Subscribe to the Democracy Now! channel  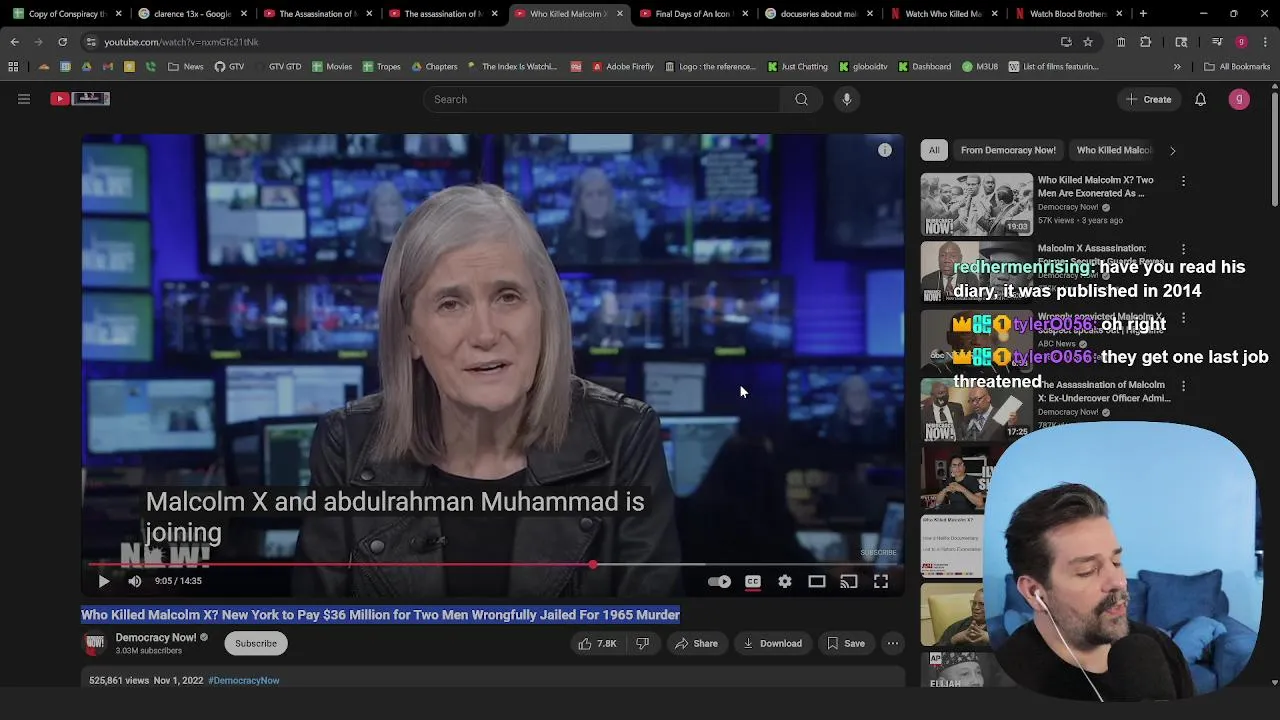click(x=256, y=643)
